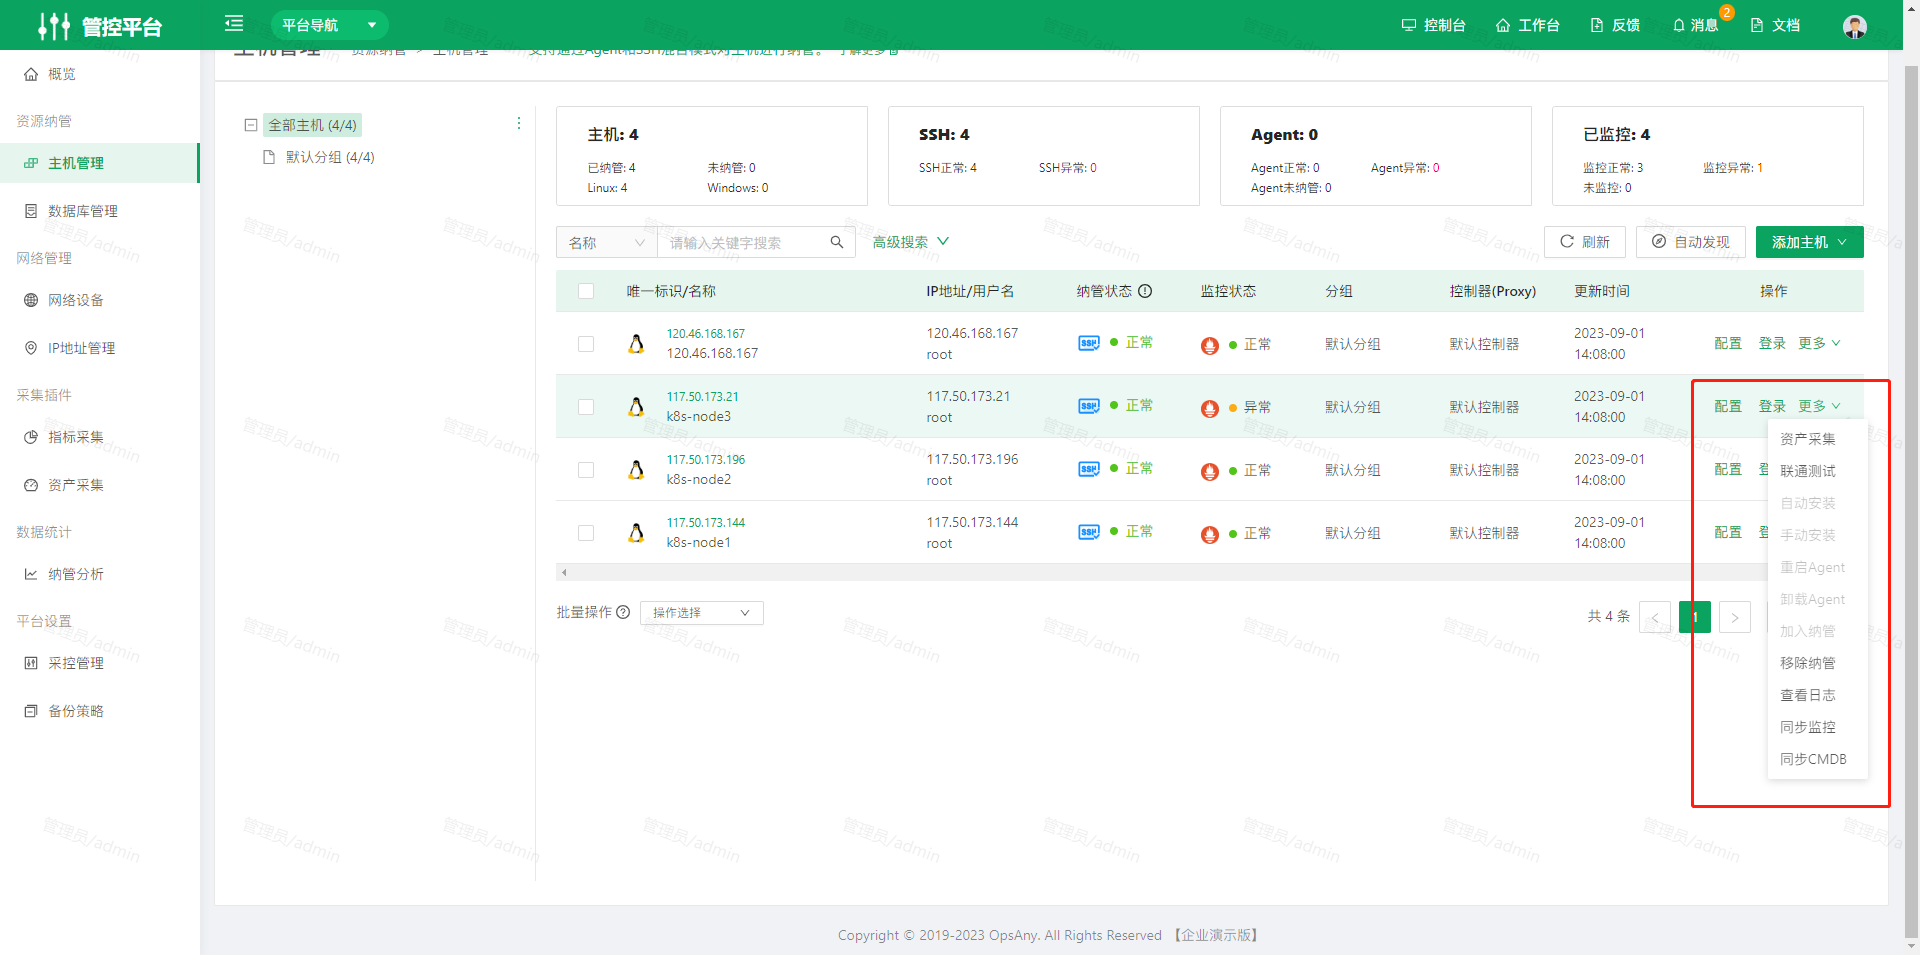Screen dimensions: 1920x955
Task: Collapse the 全部主机 tree node
Action: point(251,125)
